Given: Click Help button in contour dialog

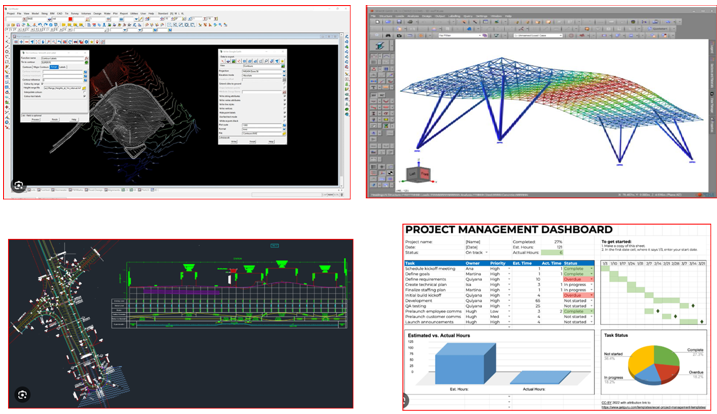Looking at the screenshot, I should [74, 119].
